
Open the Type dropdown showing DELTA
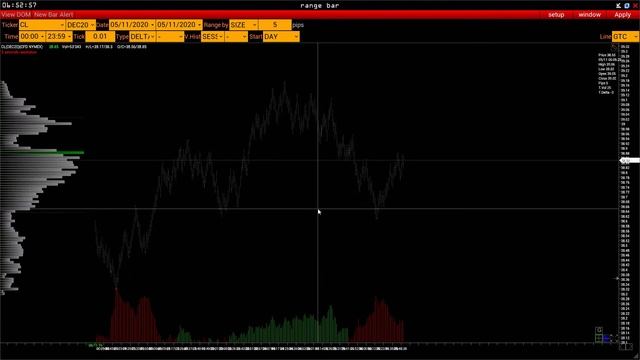point(142,37)
